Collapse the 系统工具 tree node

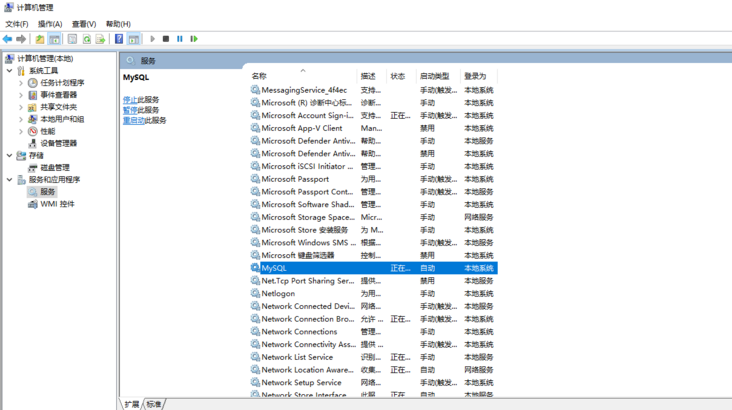coord(10,71)
